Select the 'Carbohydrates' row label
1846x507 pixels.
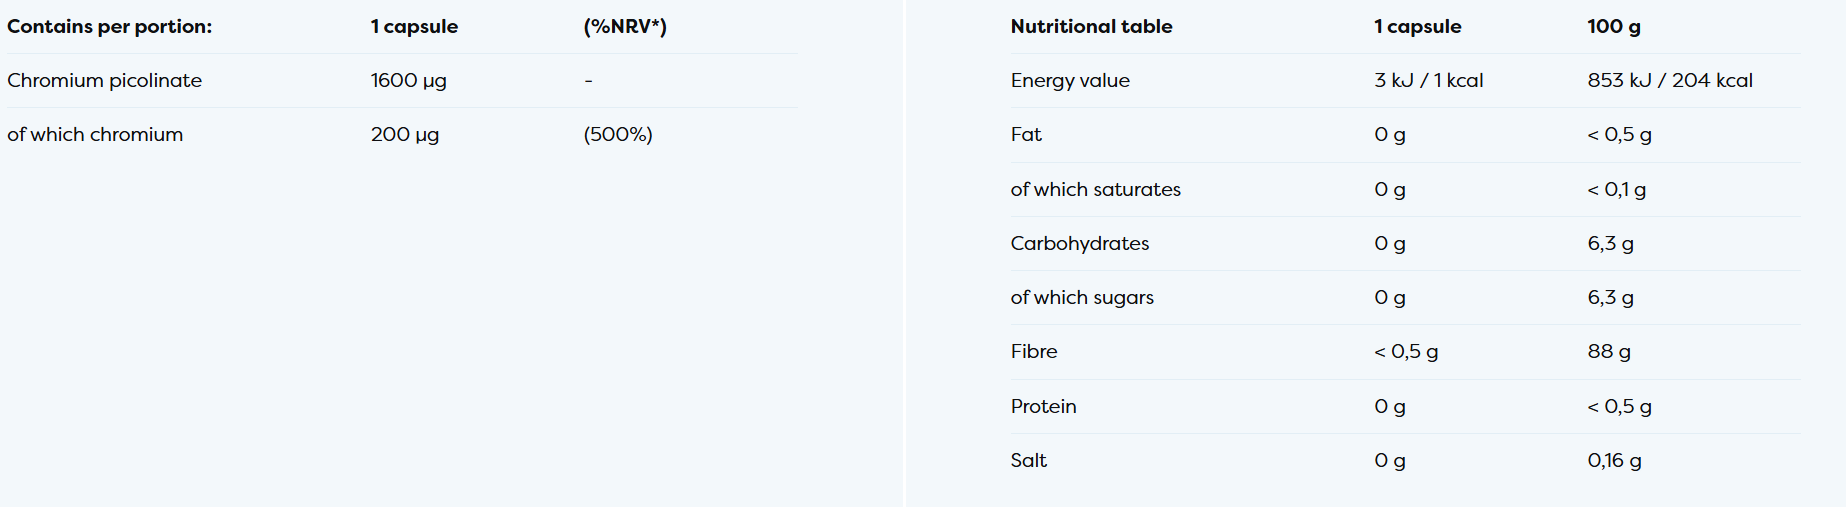1079,244
